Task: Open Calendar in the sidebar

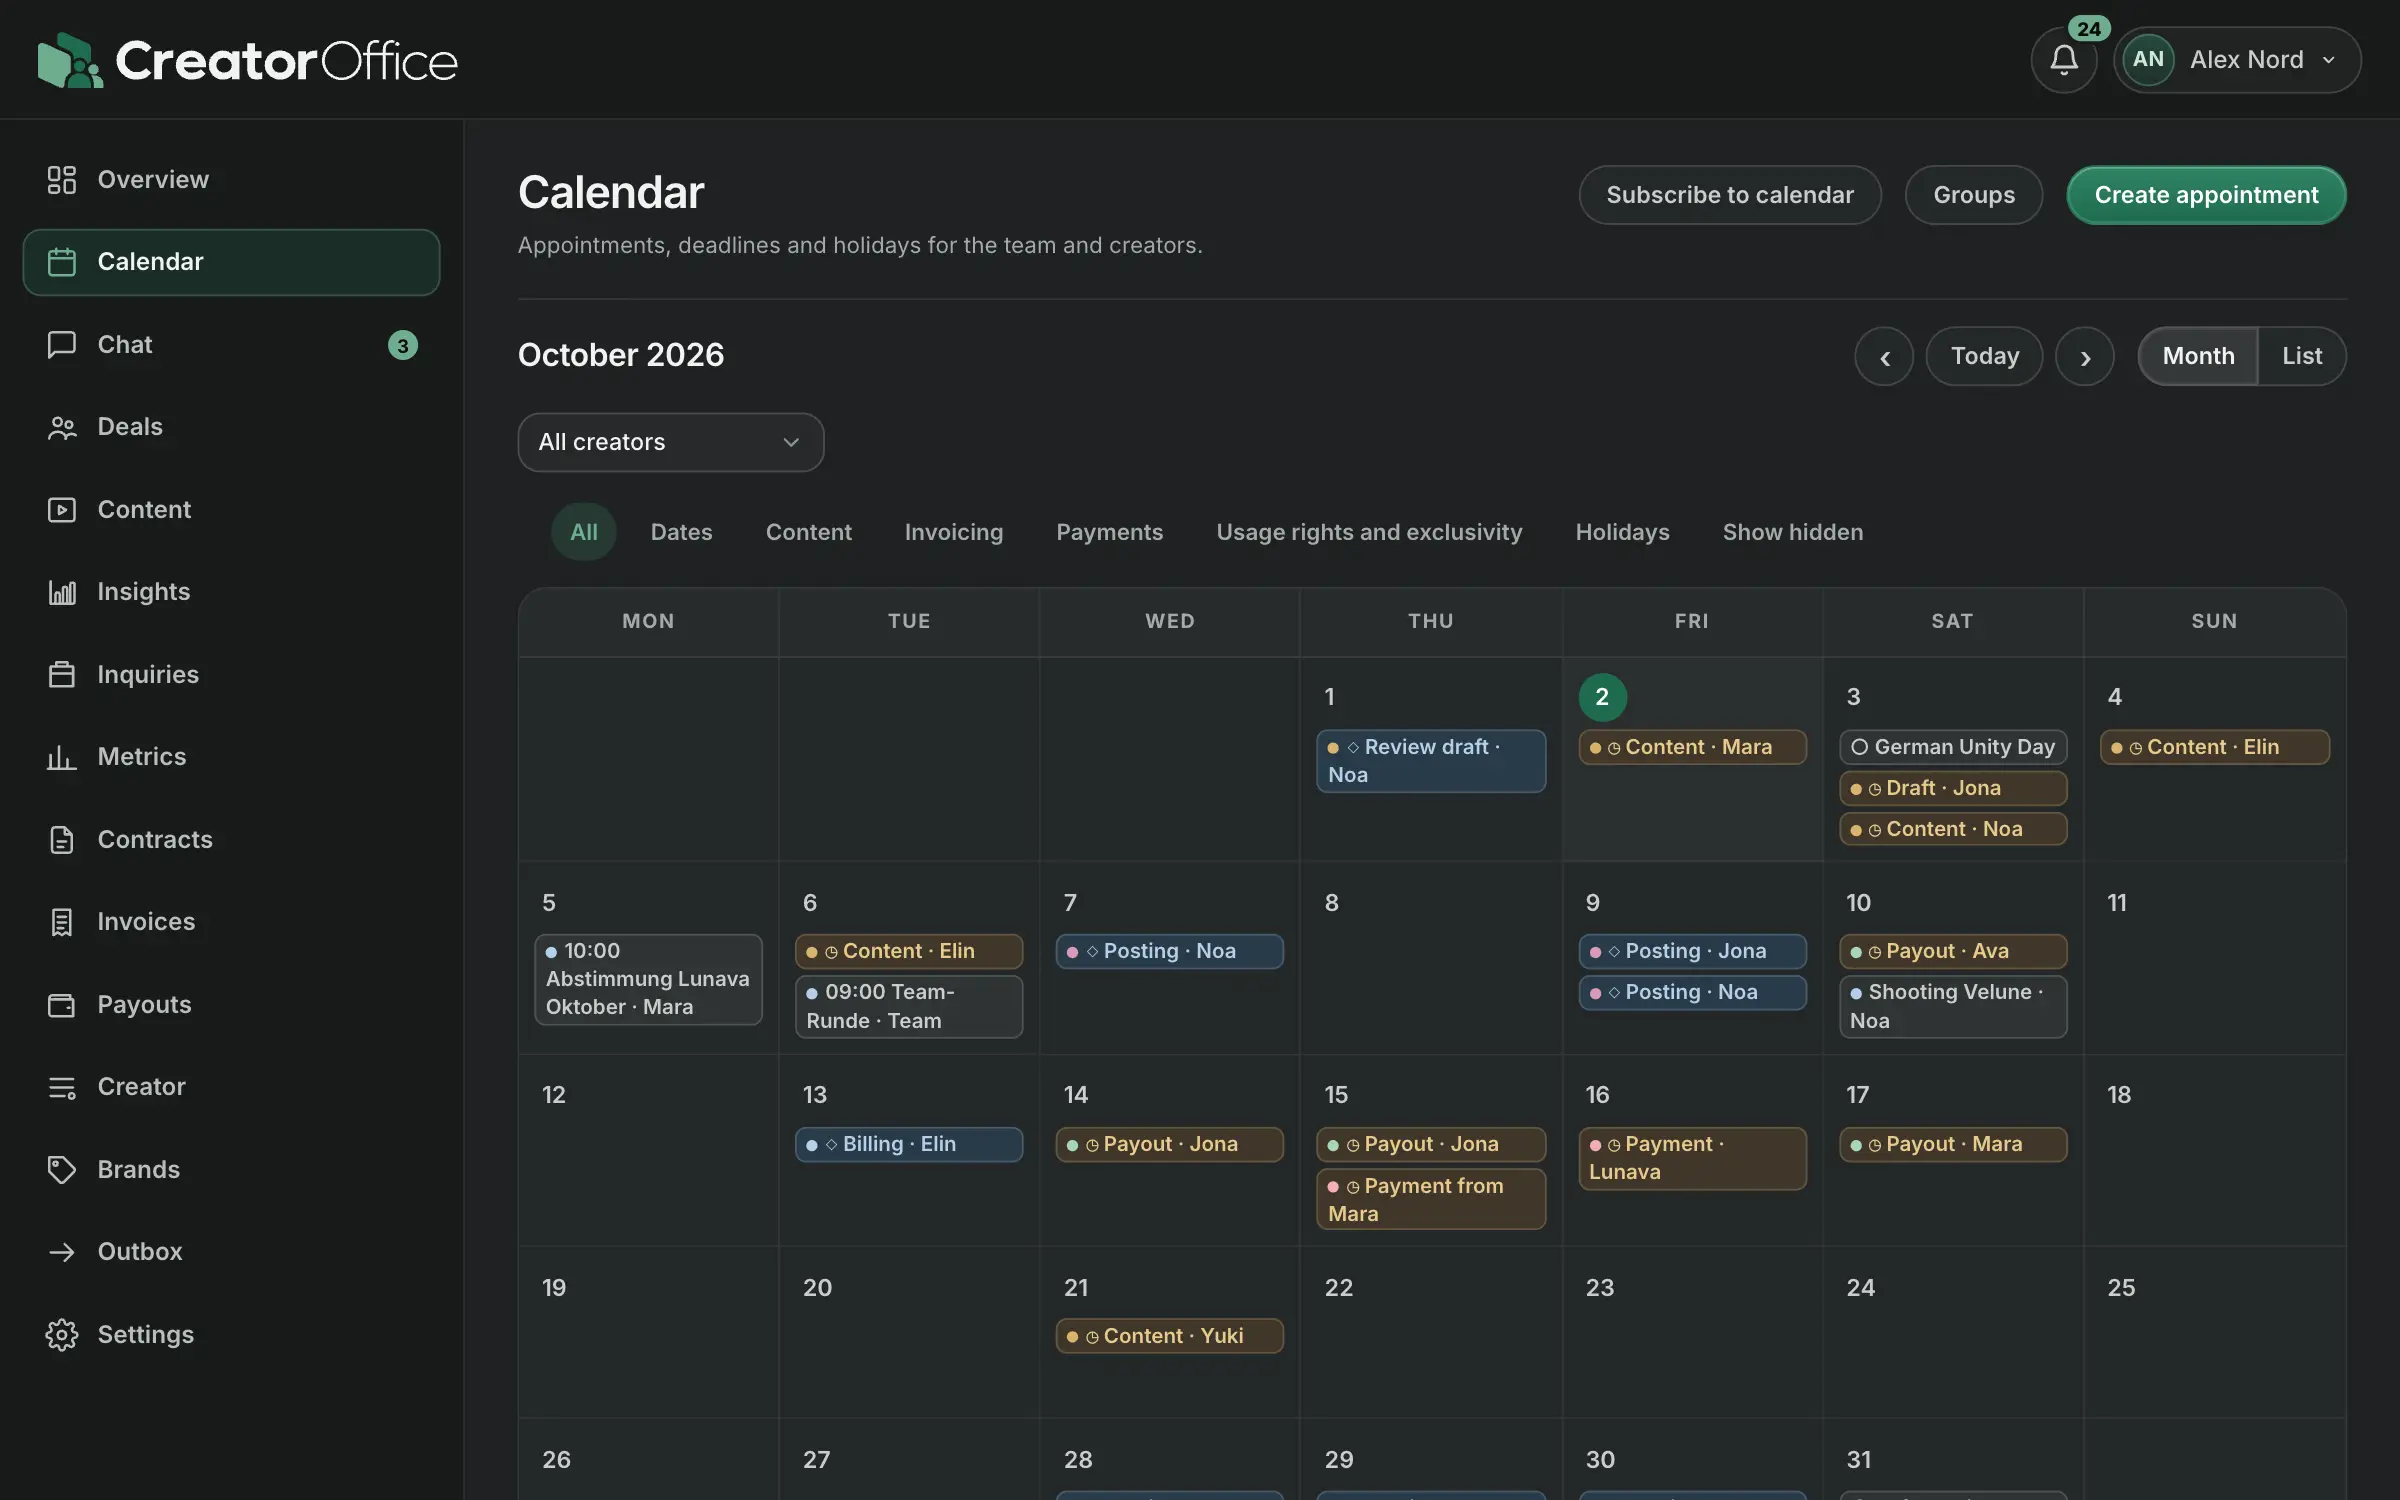Action: 231,262
